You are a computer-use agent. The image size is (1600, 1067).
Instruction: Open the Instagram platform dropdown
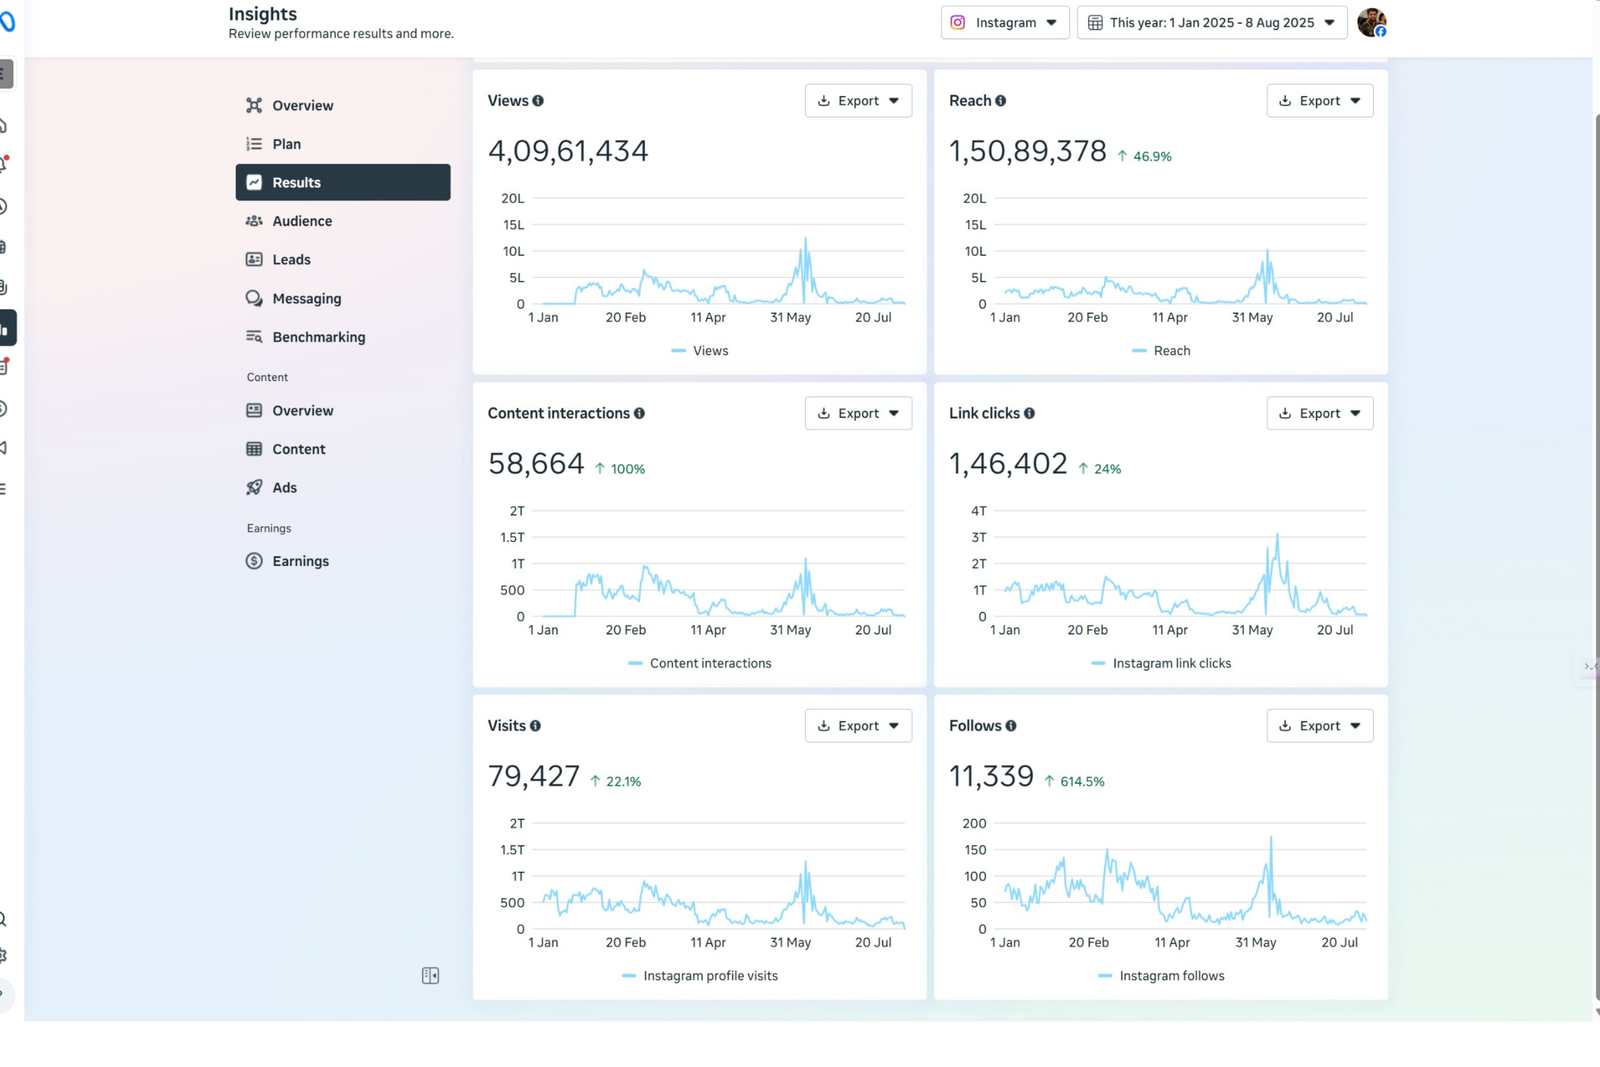pyautogui.click(x=1004, y=22)
